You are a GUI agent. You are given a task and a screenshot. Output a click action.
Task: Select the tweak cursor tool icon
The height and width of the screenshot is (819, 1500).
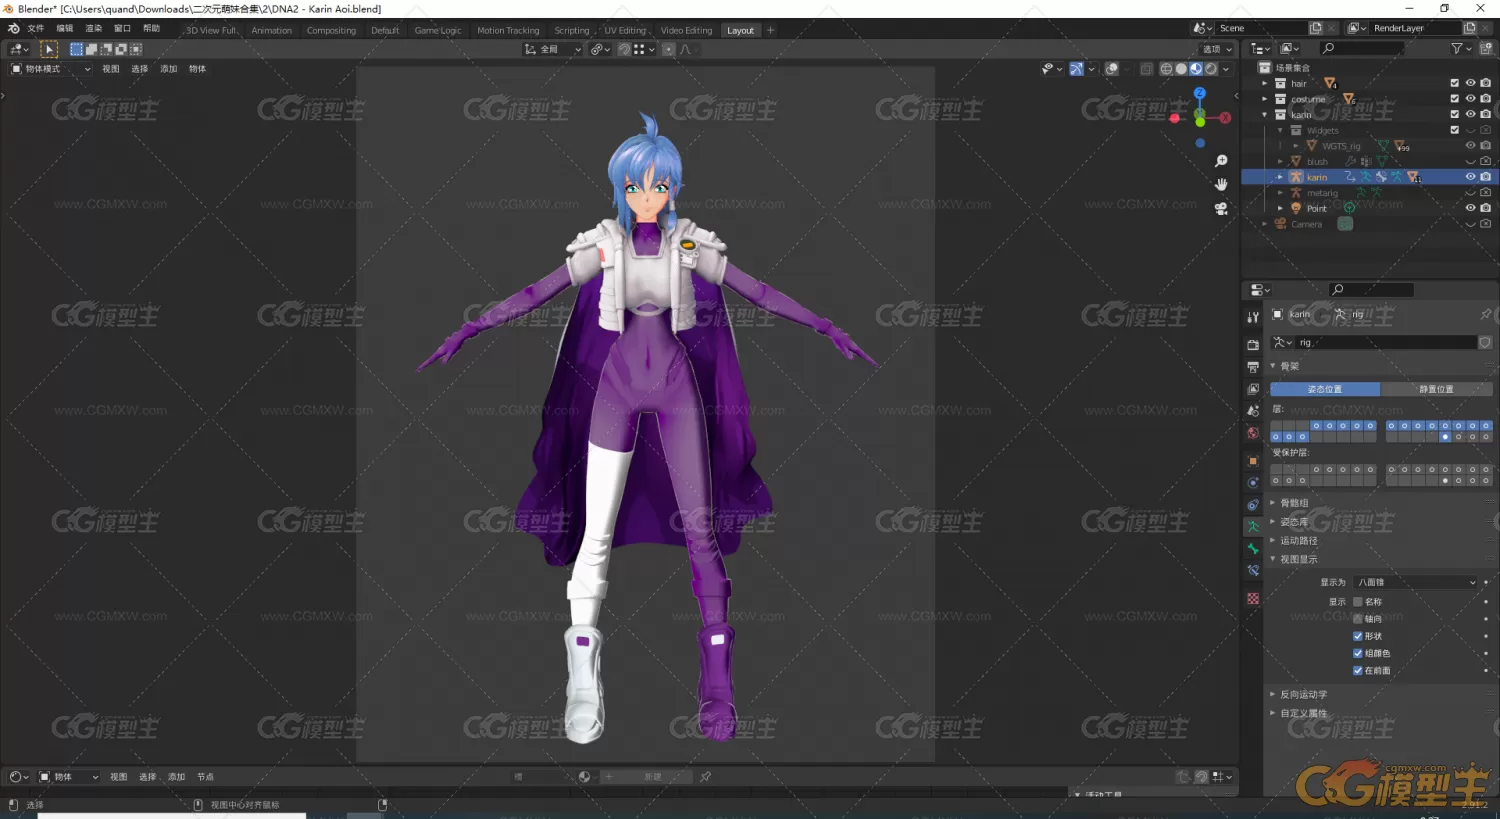[49, 49]
